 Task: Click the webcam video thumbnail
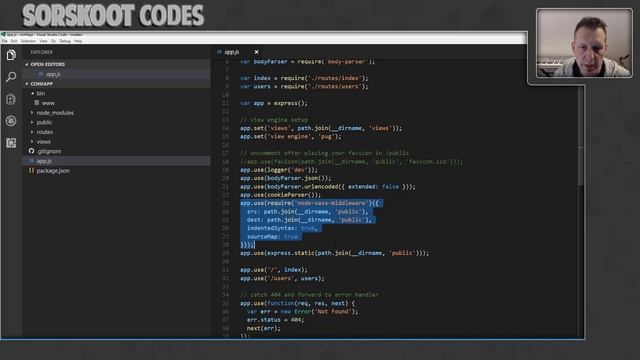coord(584,43)
